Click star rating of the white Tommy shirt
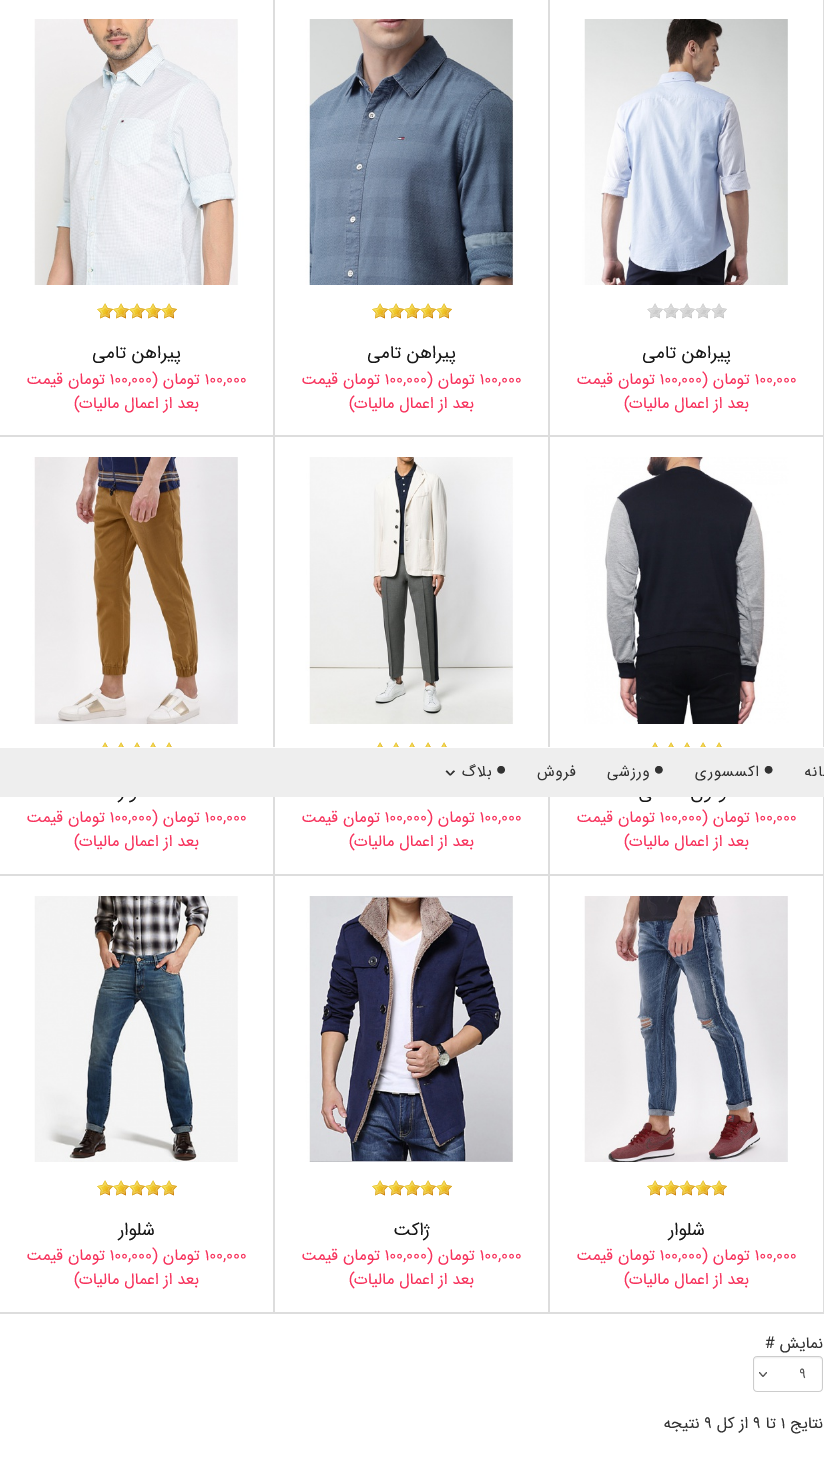Image resolution: width=824 pixels, height=1467 pixels. point(137,311)
